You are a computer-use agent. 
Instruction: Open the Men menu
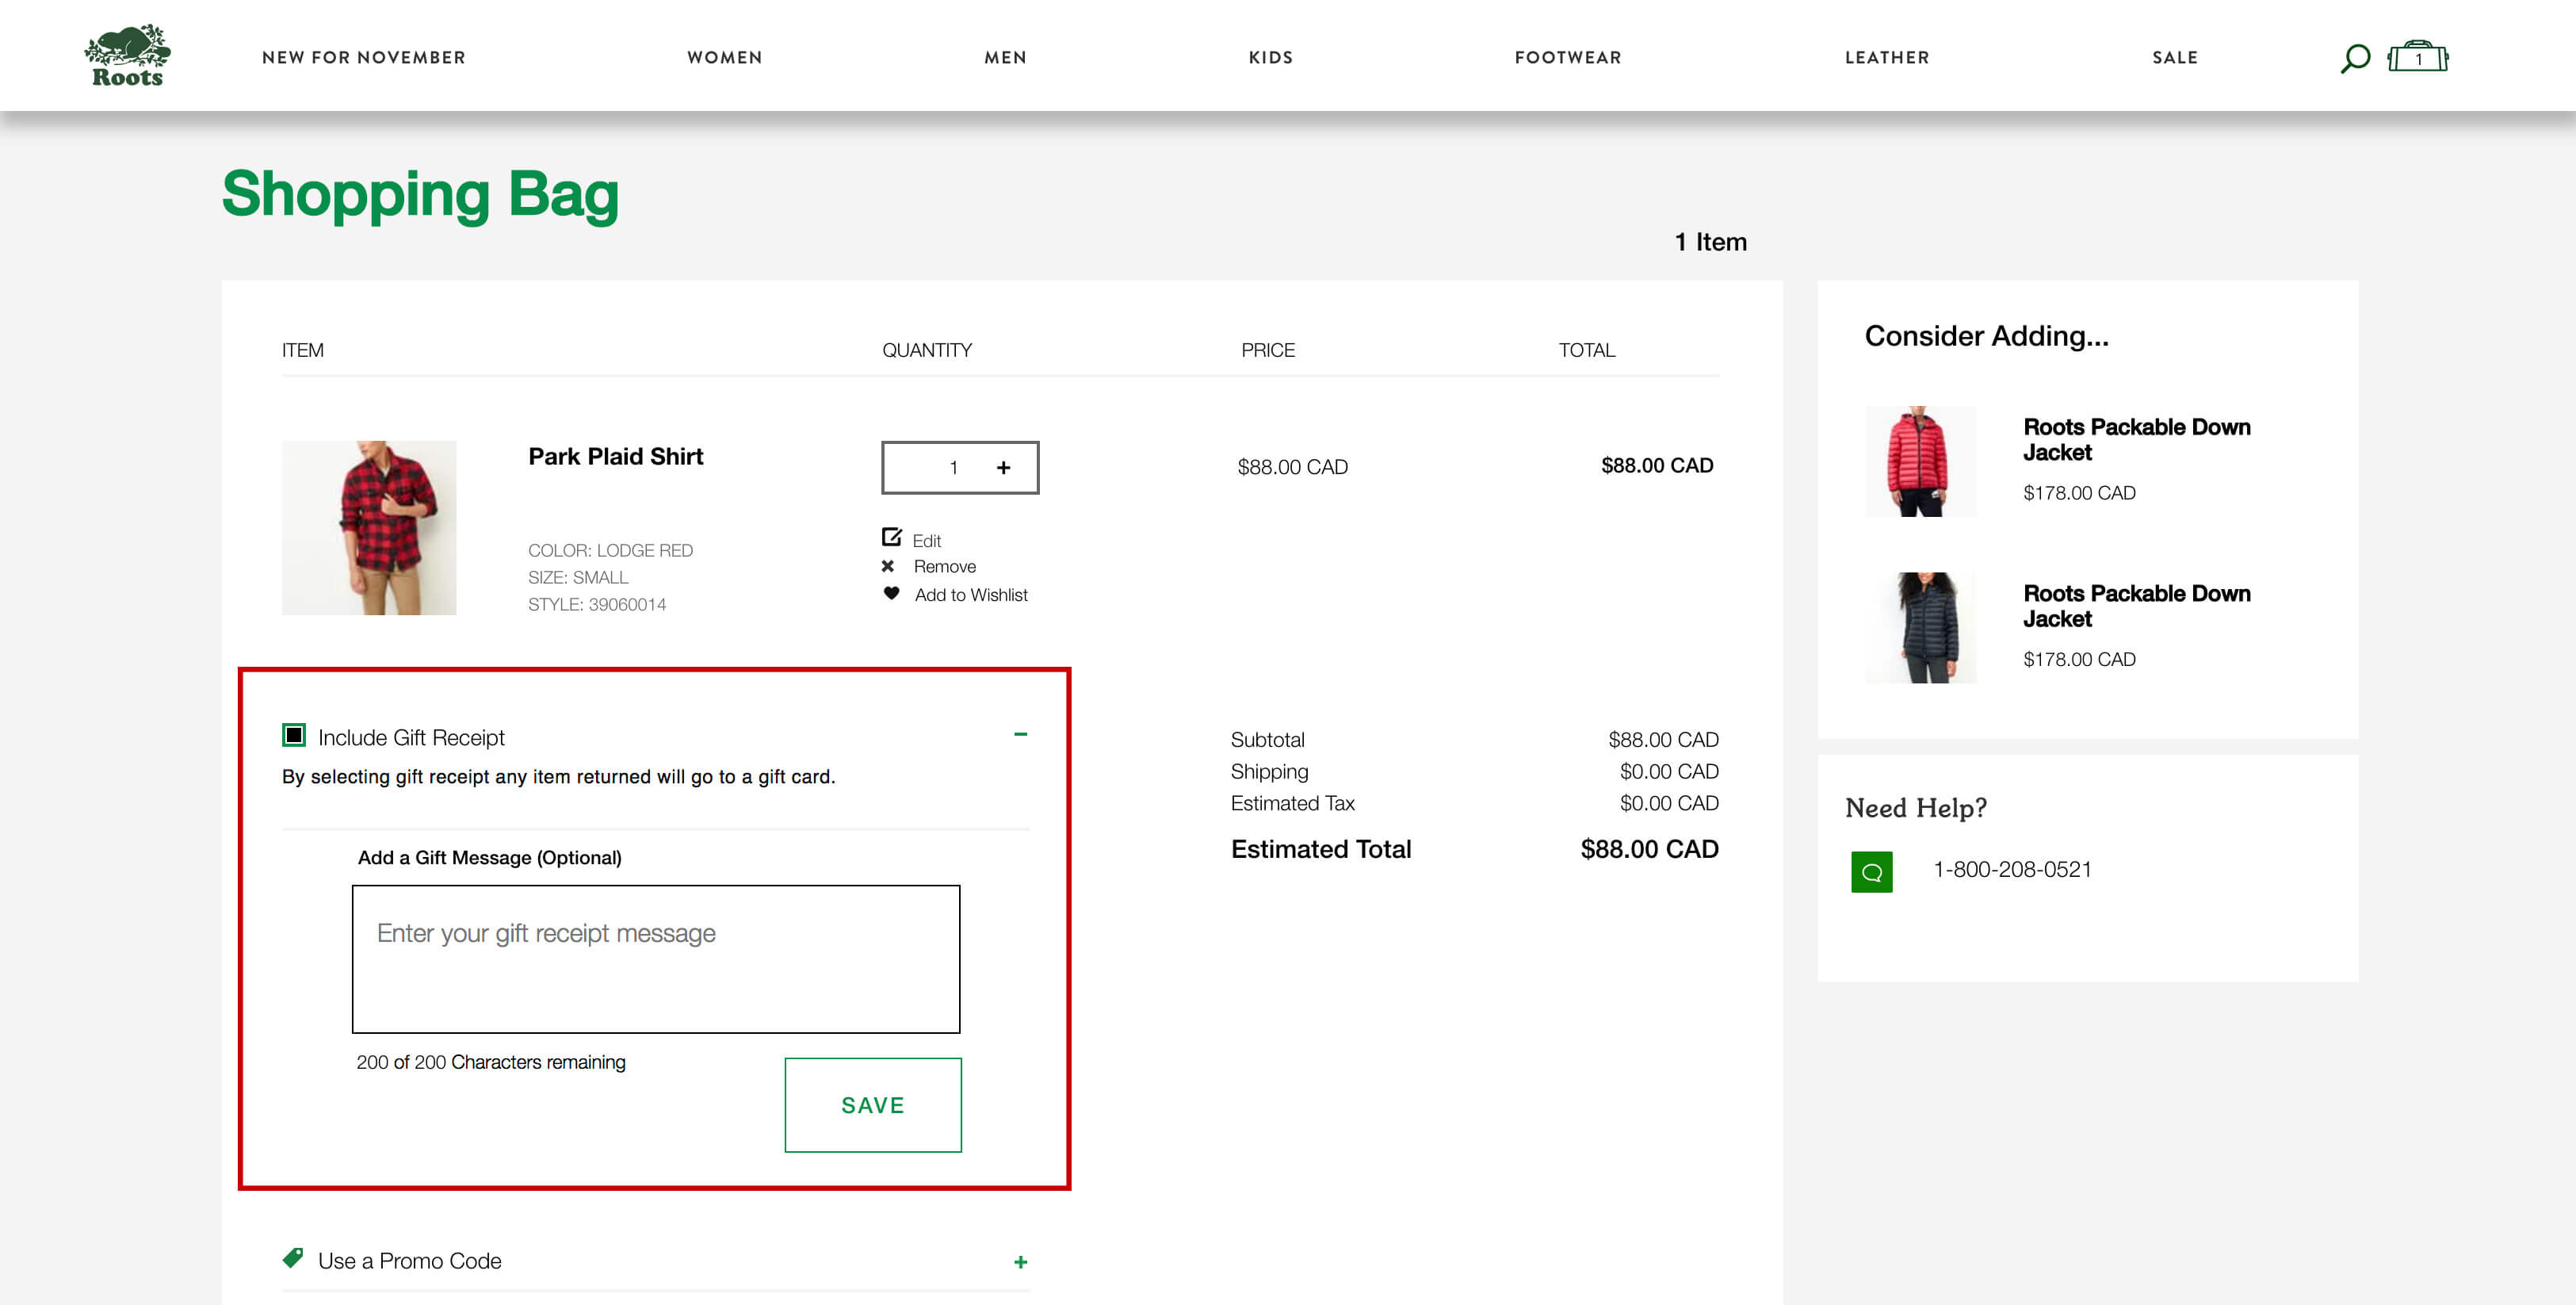point(1005,58)
